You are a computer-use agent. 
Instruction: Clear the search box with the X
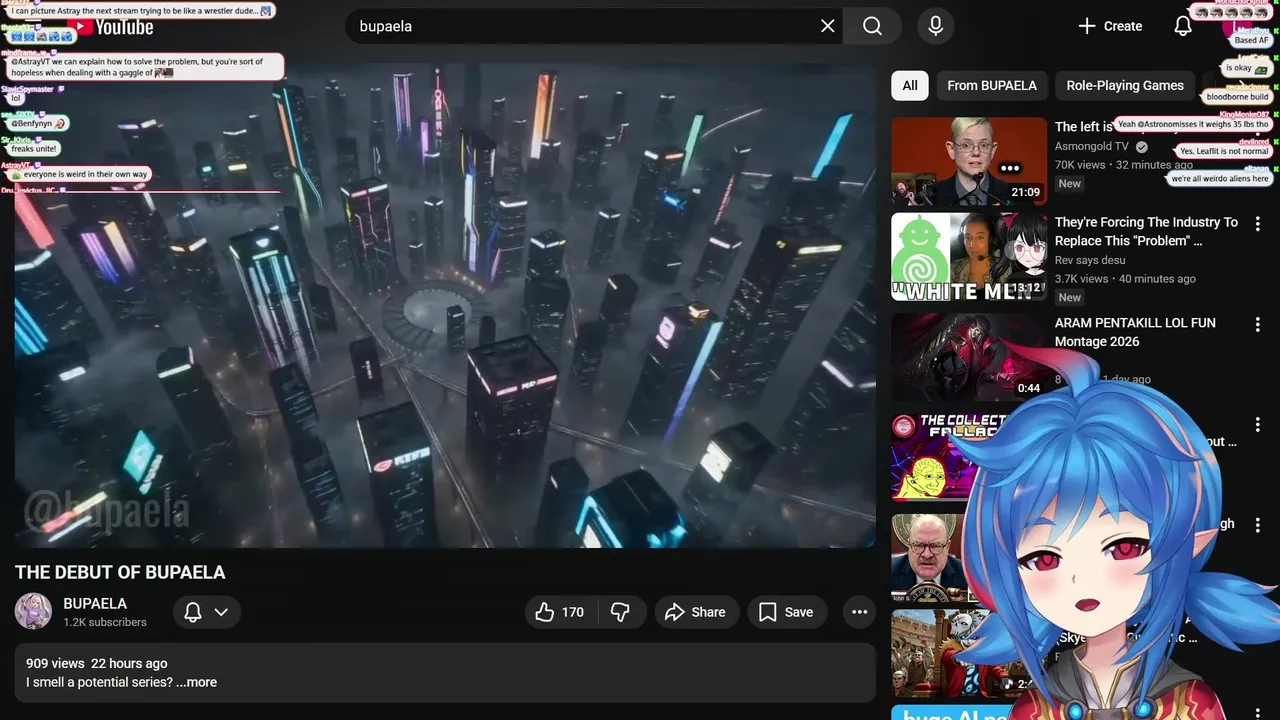coord(827,26)
